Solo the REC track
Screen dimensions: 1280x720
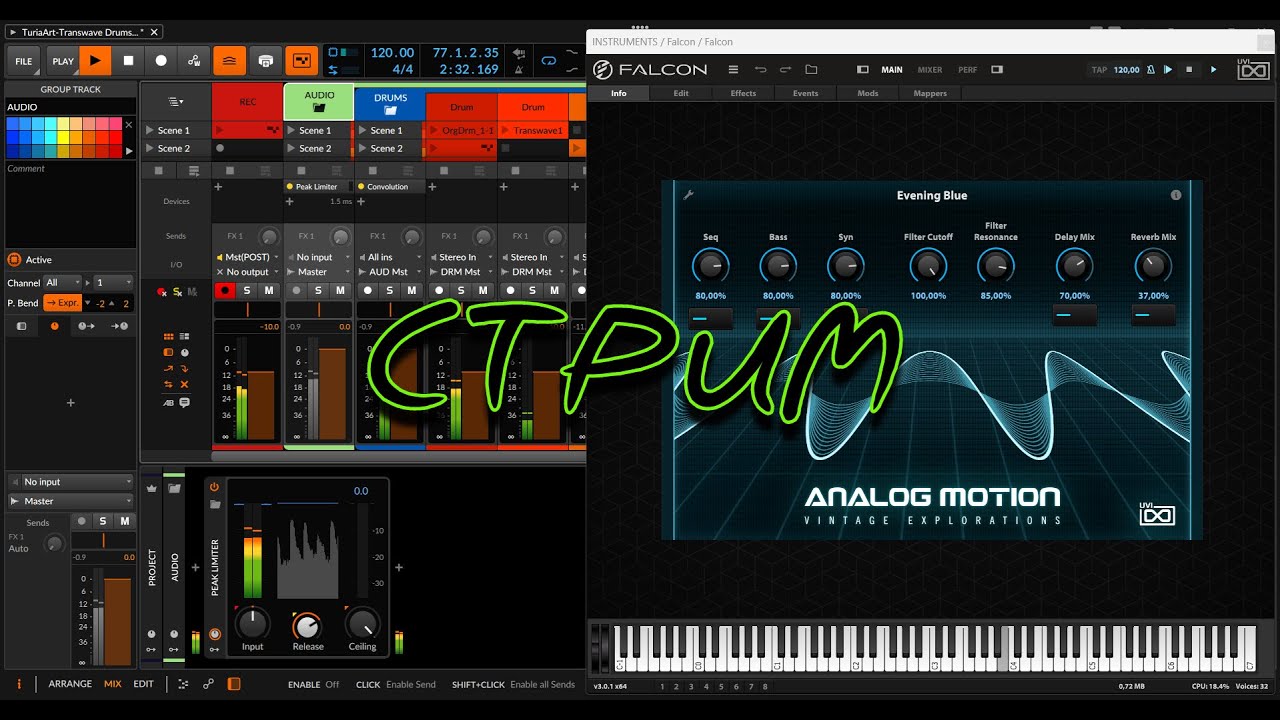[247, 291]
